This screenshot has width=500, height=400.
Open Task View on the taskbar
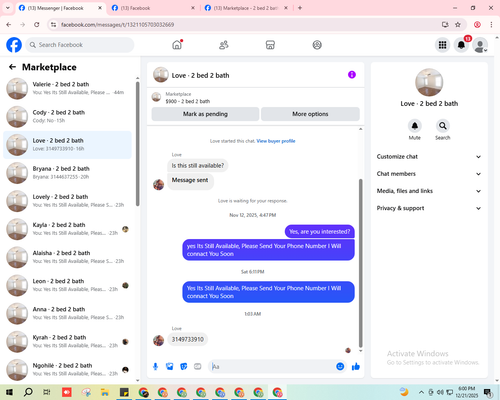pos(47,392)
